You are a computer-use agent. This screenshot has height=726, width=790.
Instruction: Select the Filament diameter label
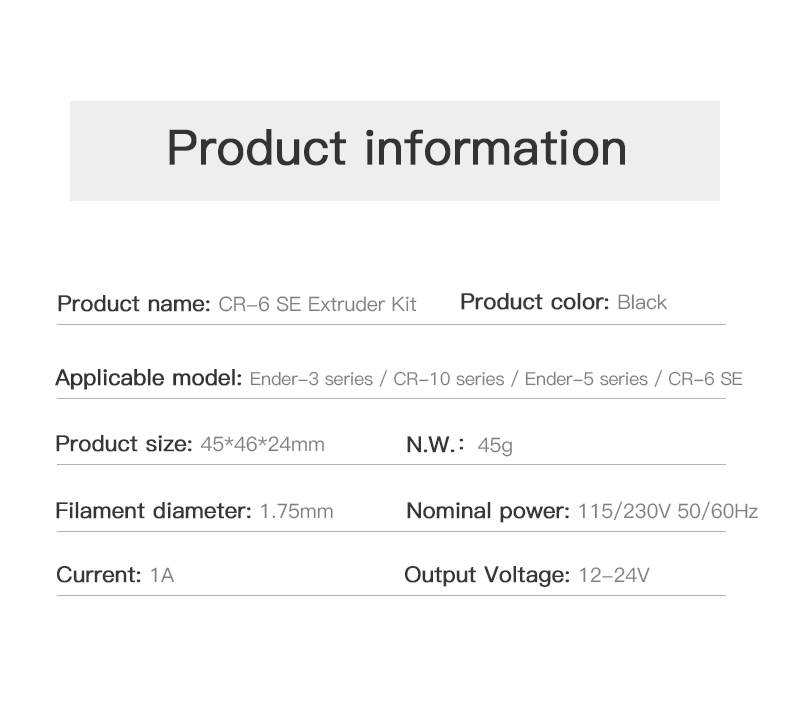tap(153, 511)
